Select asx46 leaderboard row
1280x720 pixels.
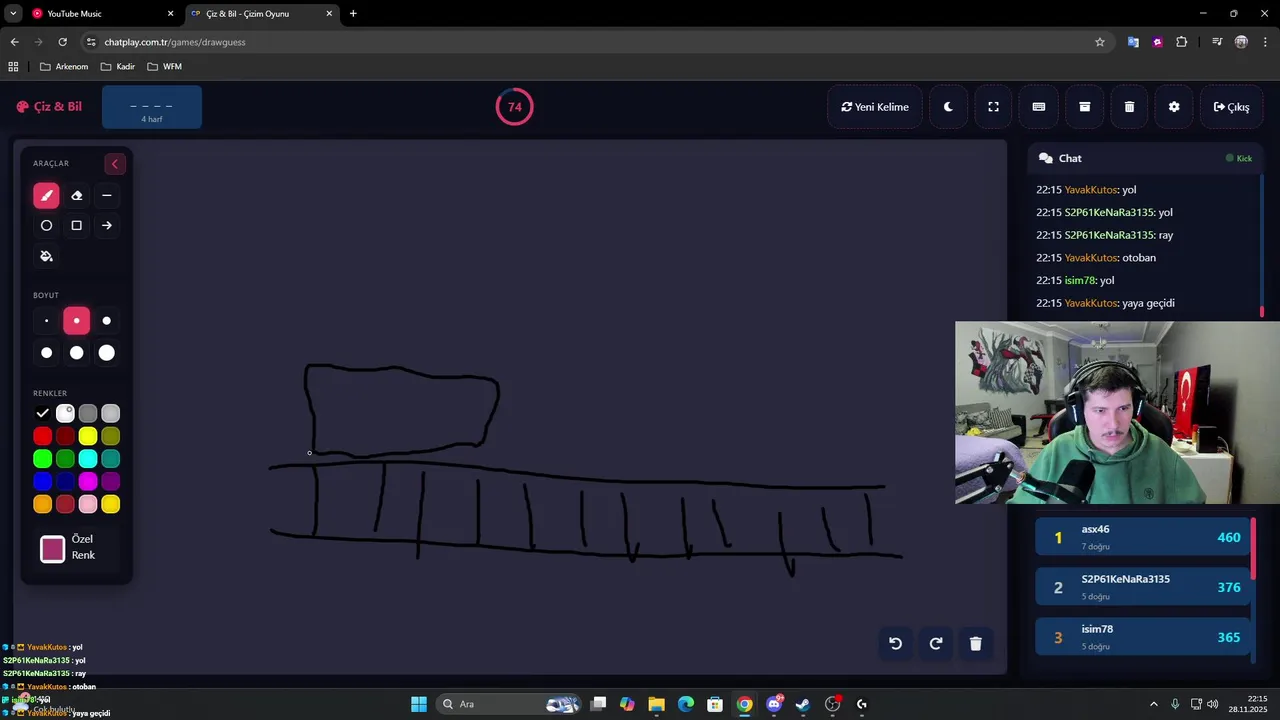(1143, 538)
